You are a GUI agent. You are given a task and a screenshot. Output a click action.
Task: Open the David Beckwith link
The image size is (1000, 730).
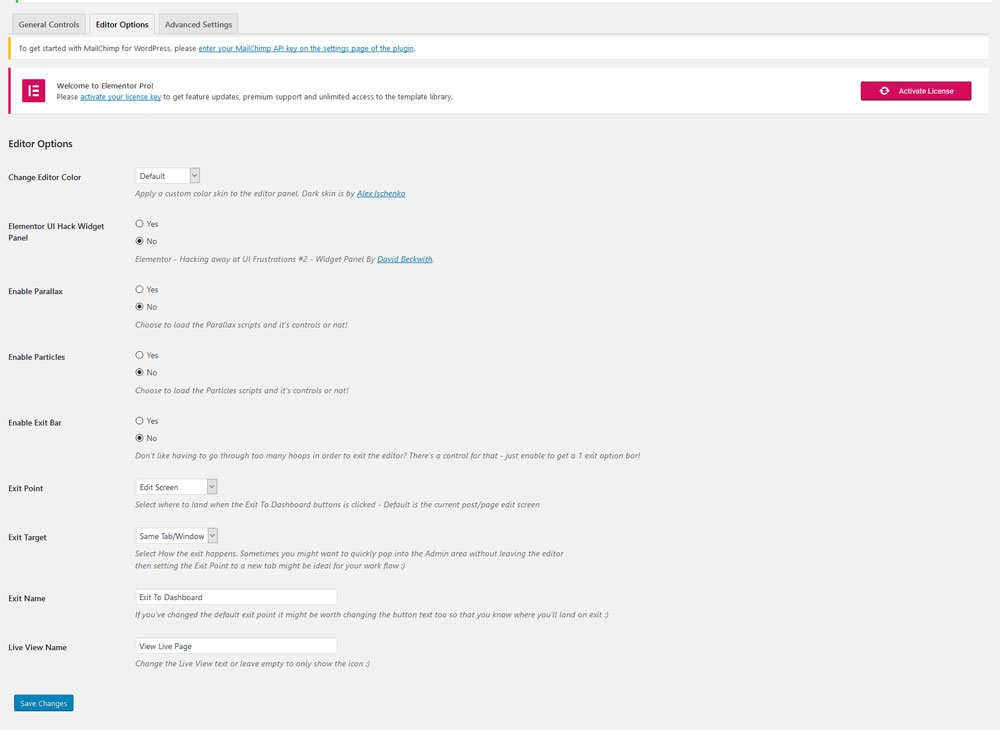click(x=404, y=259)
